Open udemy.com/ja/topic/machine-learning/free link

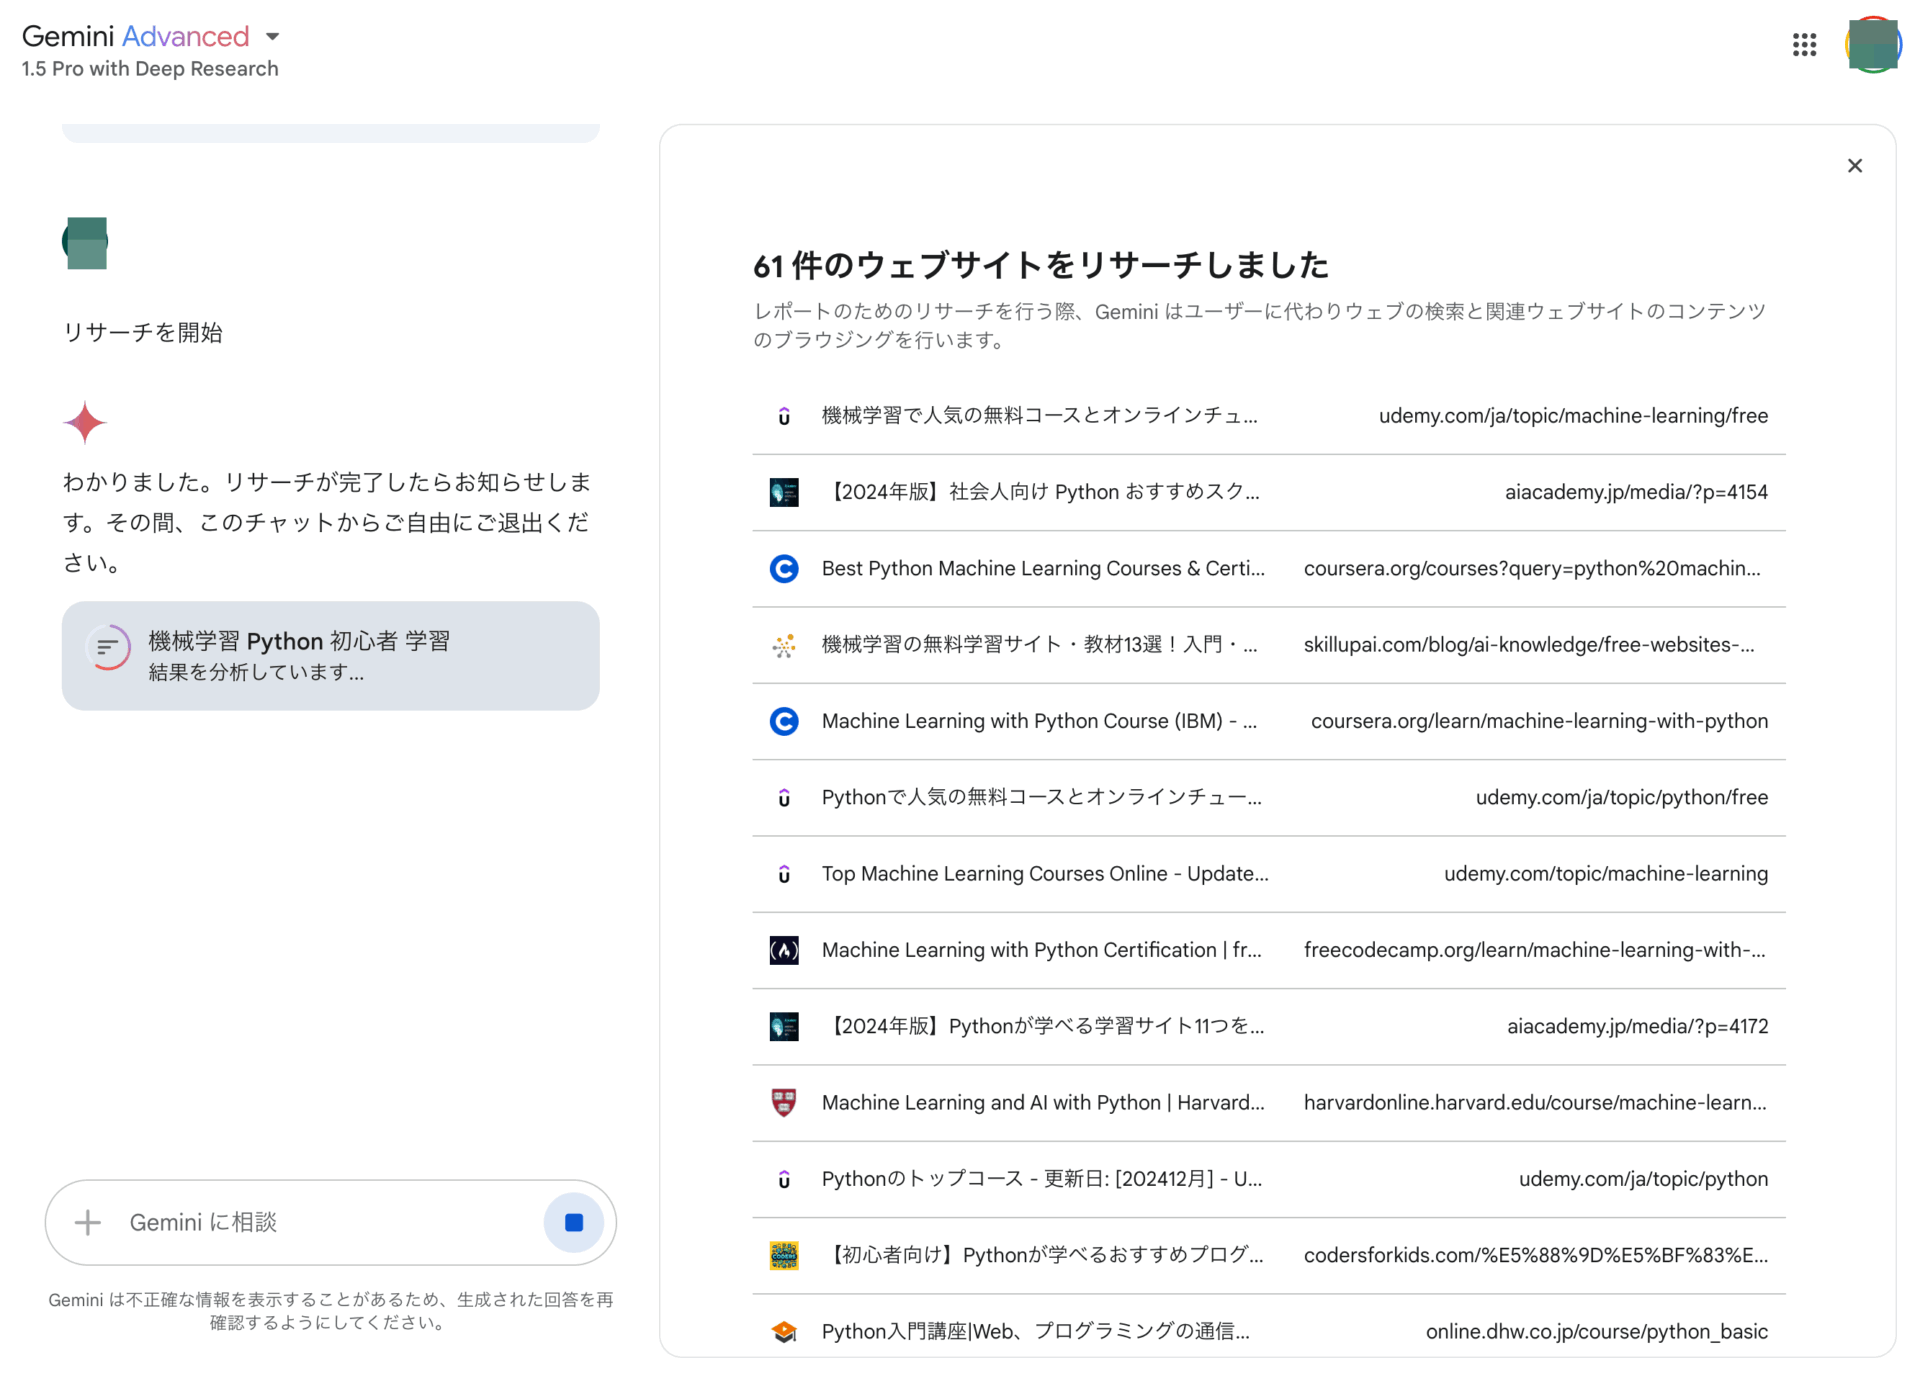[x=1572, y=416]
